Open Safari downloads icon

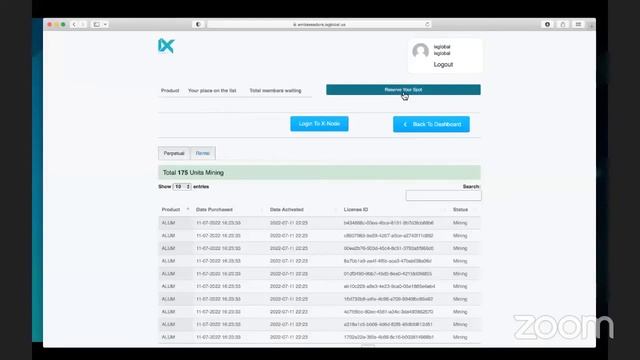(547, 24)
